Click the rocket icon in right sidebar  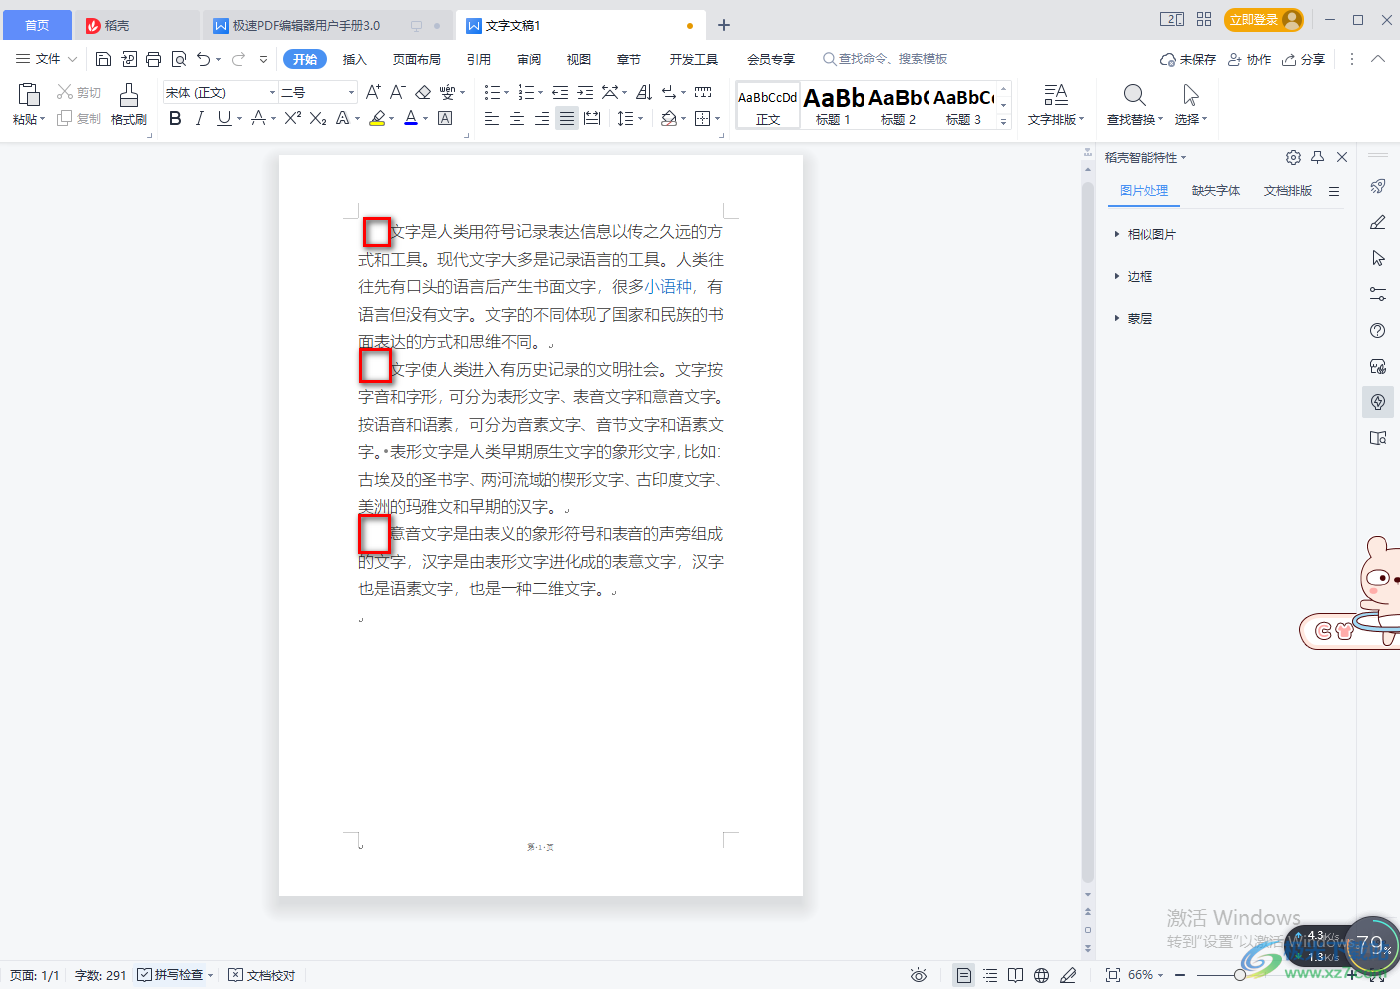click(1378, 186)
